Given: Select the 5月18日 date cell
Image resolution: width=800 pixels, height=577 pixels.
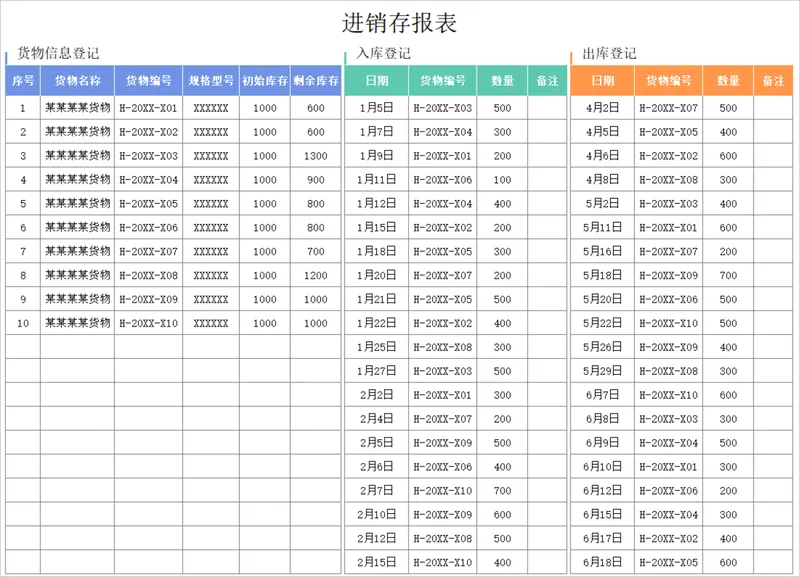Looking at the screenshot, I should click(603, 275).
